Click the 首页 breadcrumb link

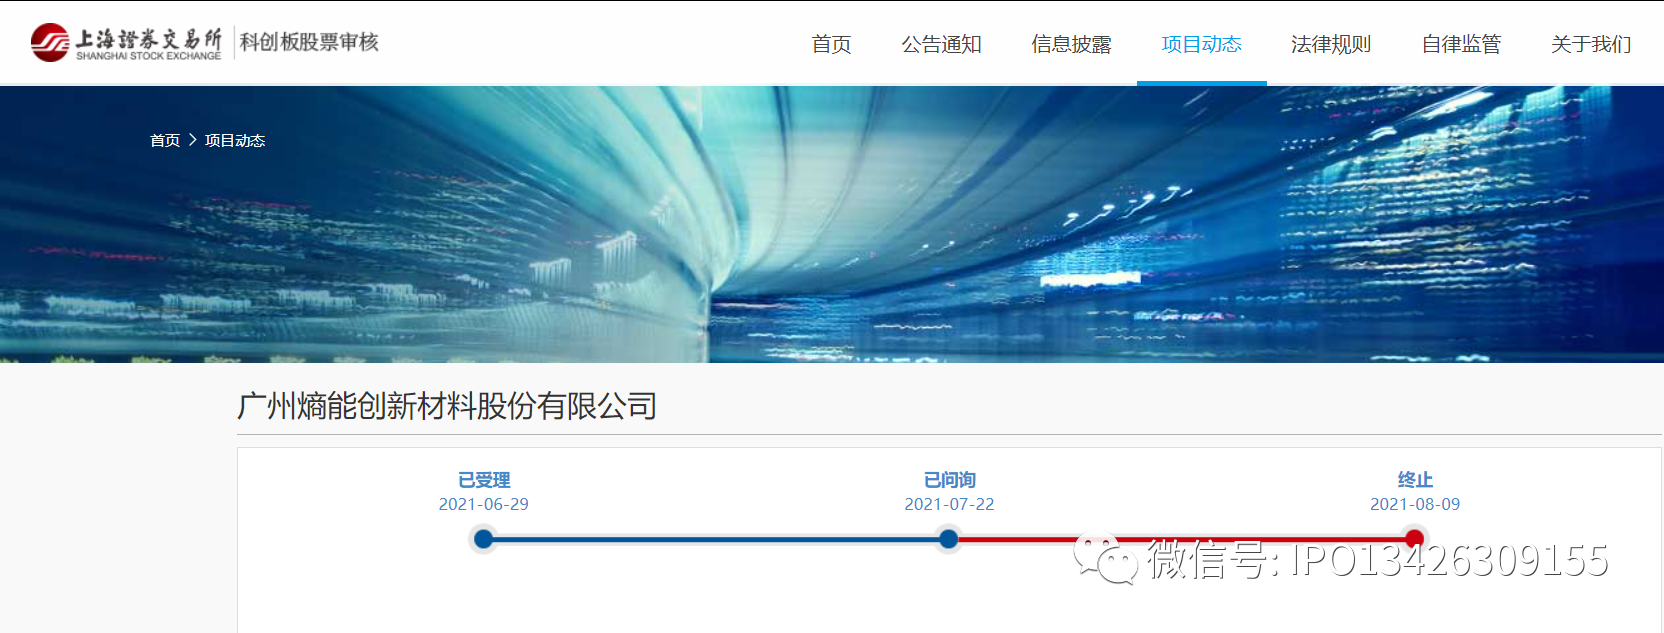165,140
